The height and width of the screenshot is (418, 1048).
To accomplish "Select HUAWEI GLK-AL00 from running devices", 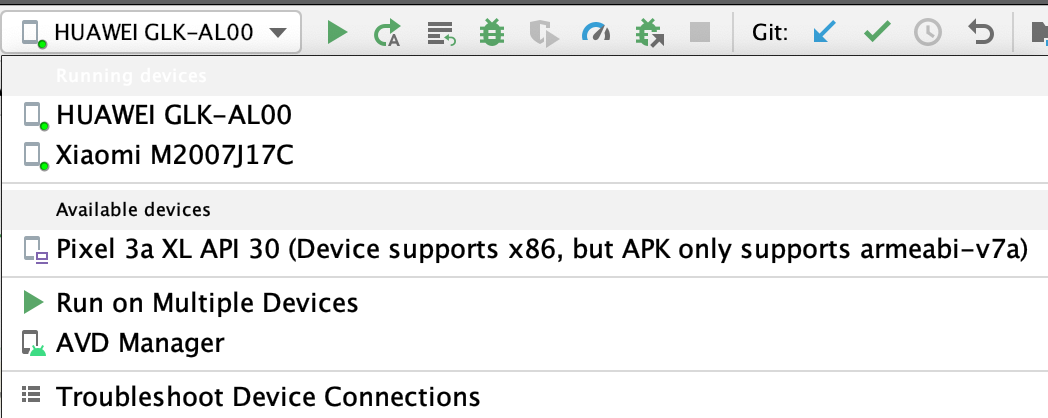I will 174,115.
